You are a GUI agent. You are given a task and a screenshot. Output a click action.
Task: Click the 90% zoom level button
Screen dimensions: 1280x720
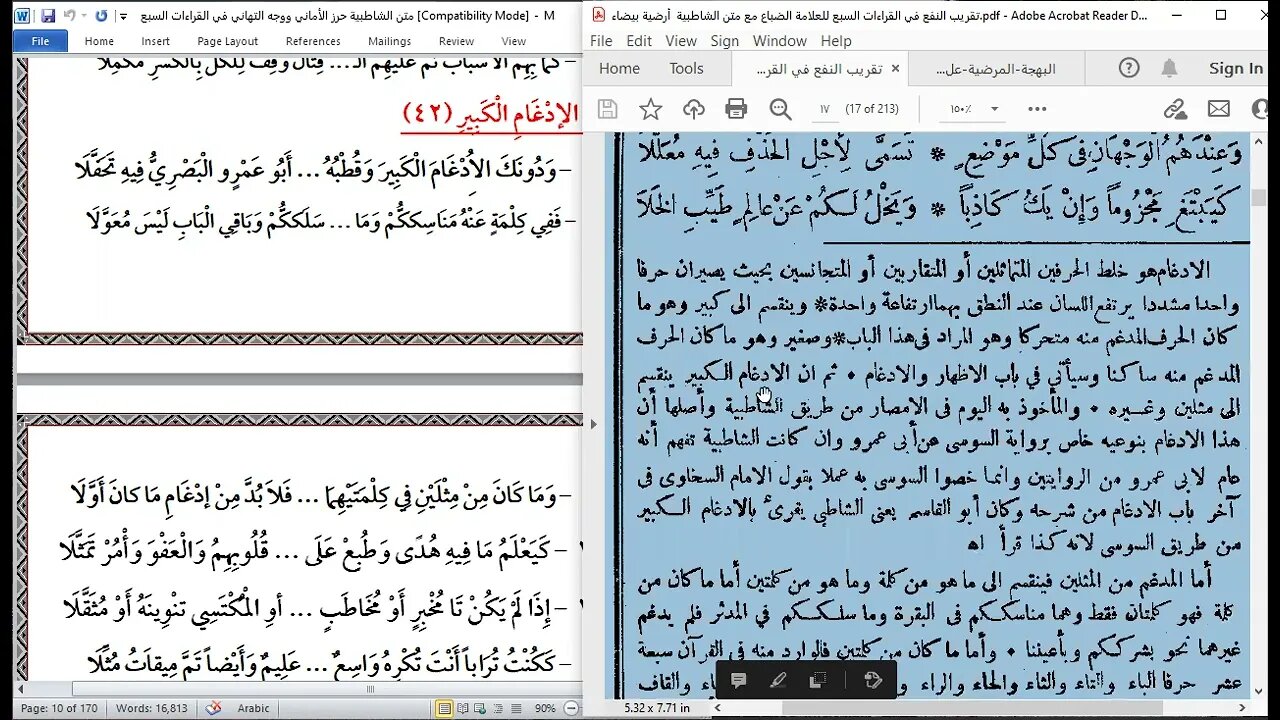click(x=544, y=708)
